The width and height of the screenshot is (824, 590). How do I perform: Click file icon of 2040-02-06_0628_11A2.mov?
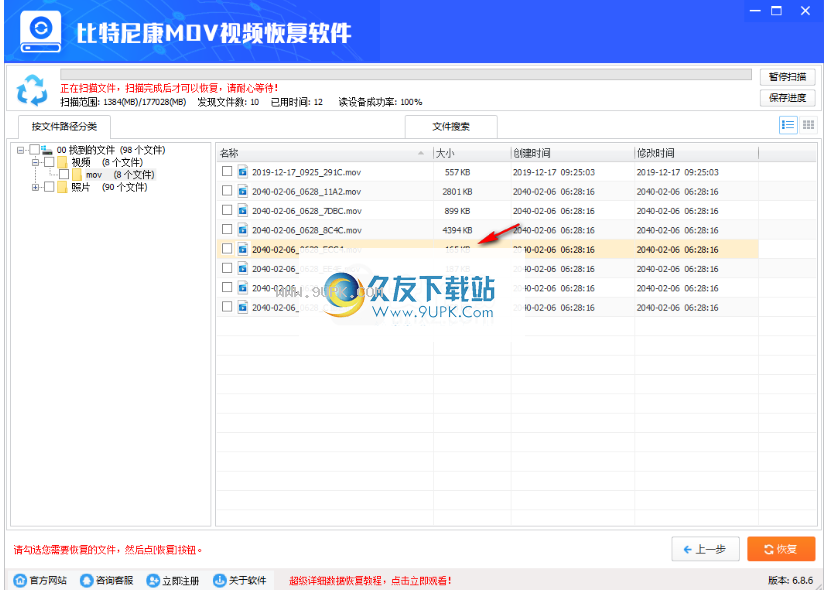[242, 191]
